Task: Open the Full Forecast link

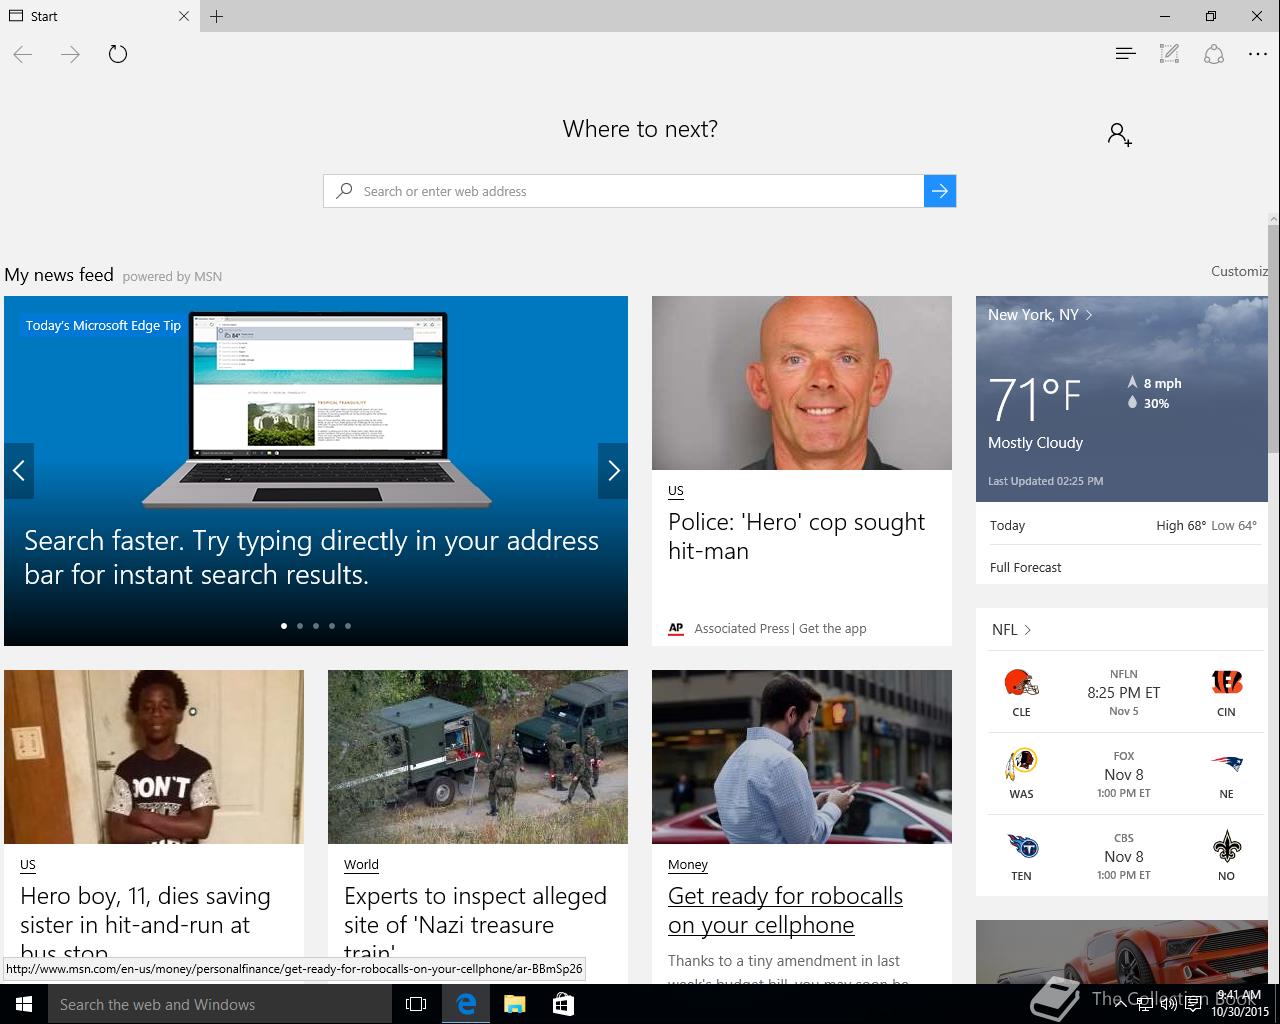Action: point(1025,567)
